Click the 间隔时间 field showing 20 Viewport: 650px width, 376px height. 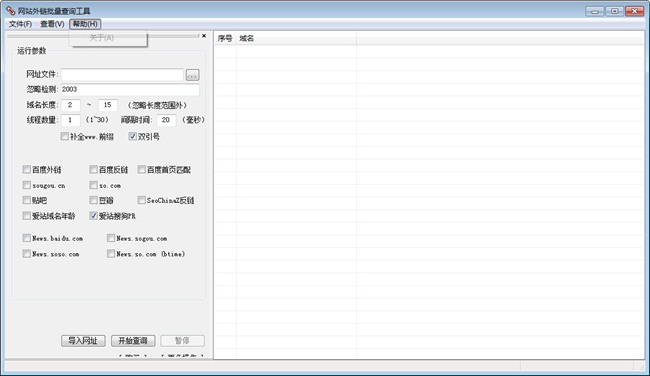(x=166, y=120)
